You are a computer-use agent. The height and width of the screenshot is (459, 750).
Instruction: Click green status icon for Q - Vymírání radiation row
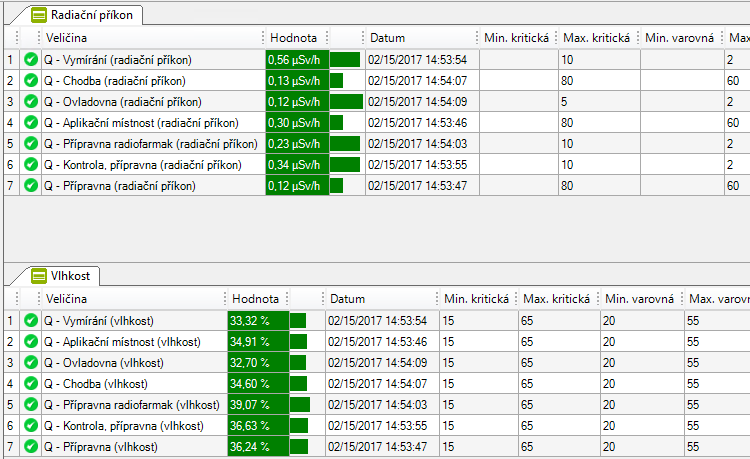tap(31, 59)
